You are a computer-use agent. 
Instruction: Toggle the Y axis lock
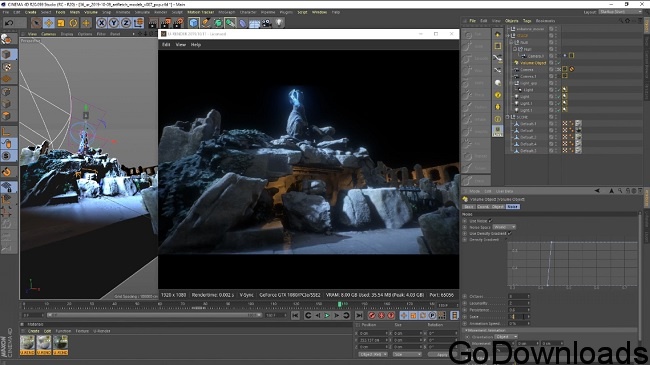(114, 23)
